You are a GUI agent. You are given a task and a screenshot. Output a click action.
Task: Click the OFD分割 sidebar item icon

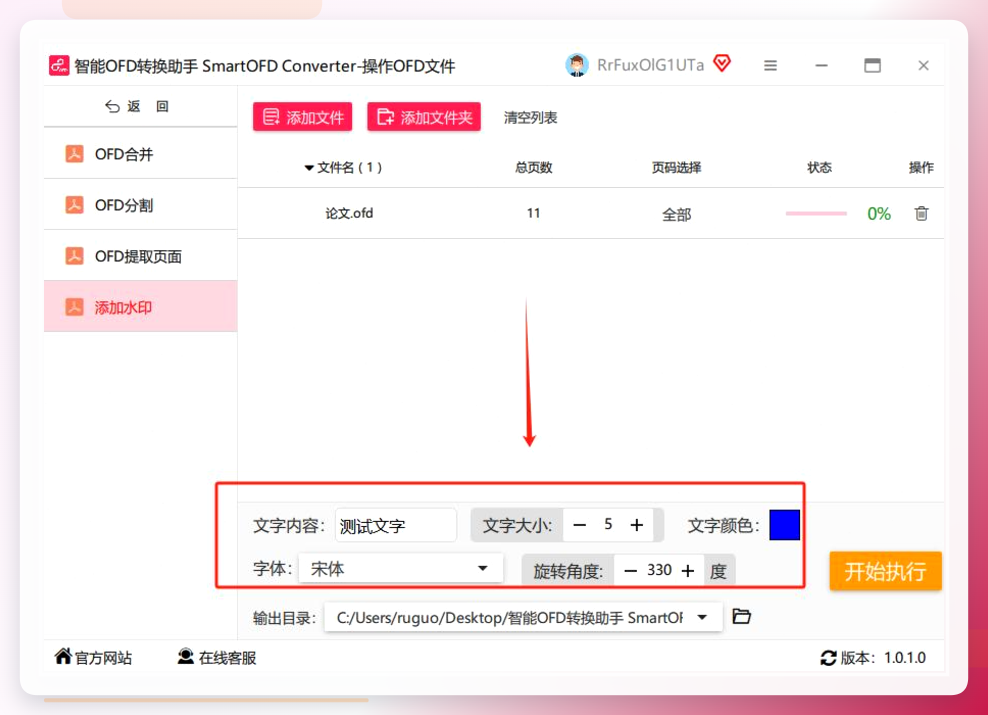74,205
